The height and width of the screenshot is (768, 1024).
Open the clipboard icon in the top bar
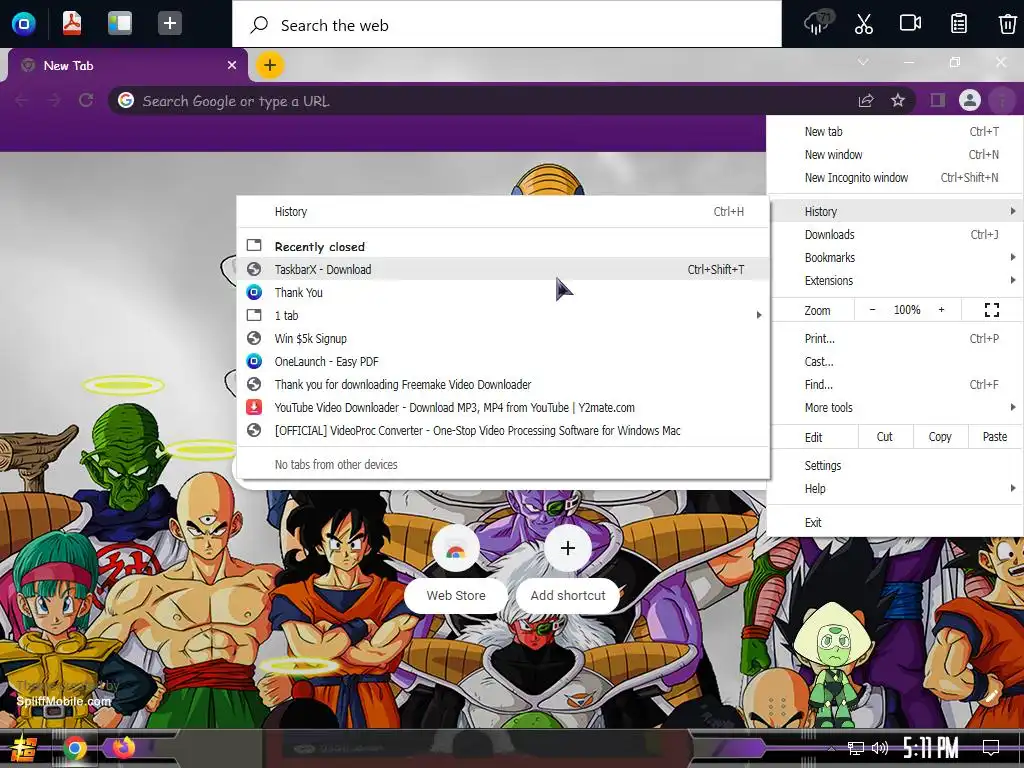(958, 24)
